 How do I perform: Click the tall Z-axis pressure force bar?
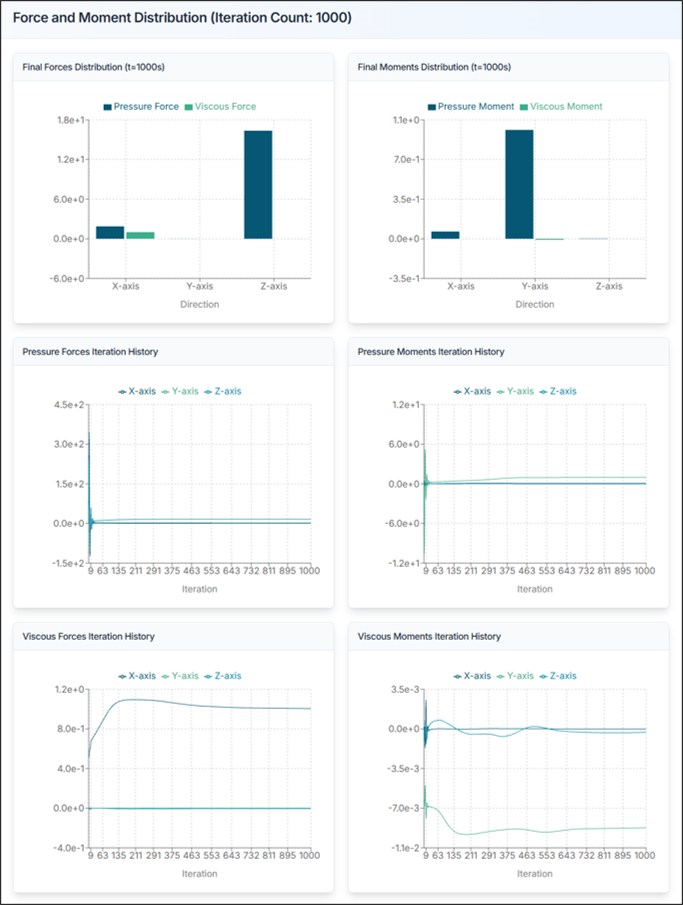[258, 185]
